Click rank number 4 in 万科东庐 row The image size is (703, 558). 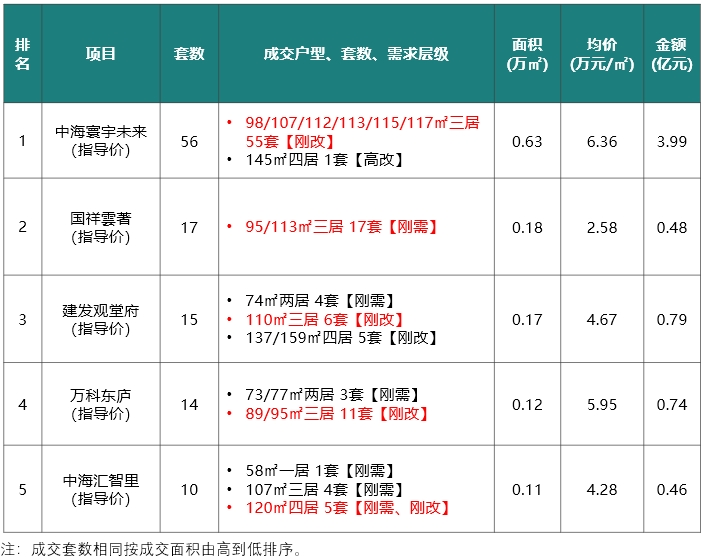22,405
